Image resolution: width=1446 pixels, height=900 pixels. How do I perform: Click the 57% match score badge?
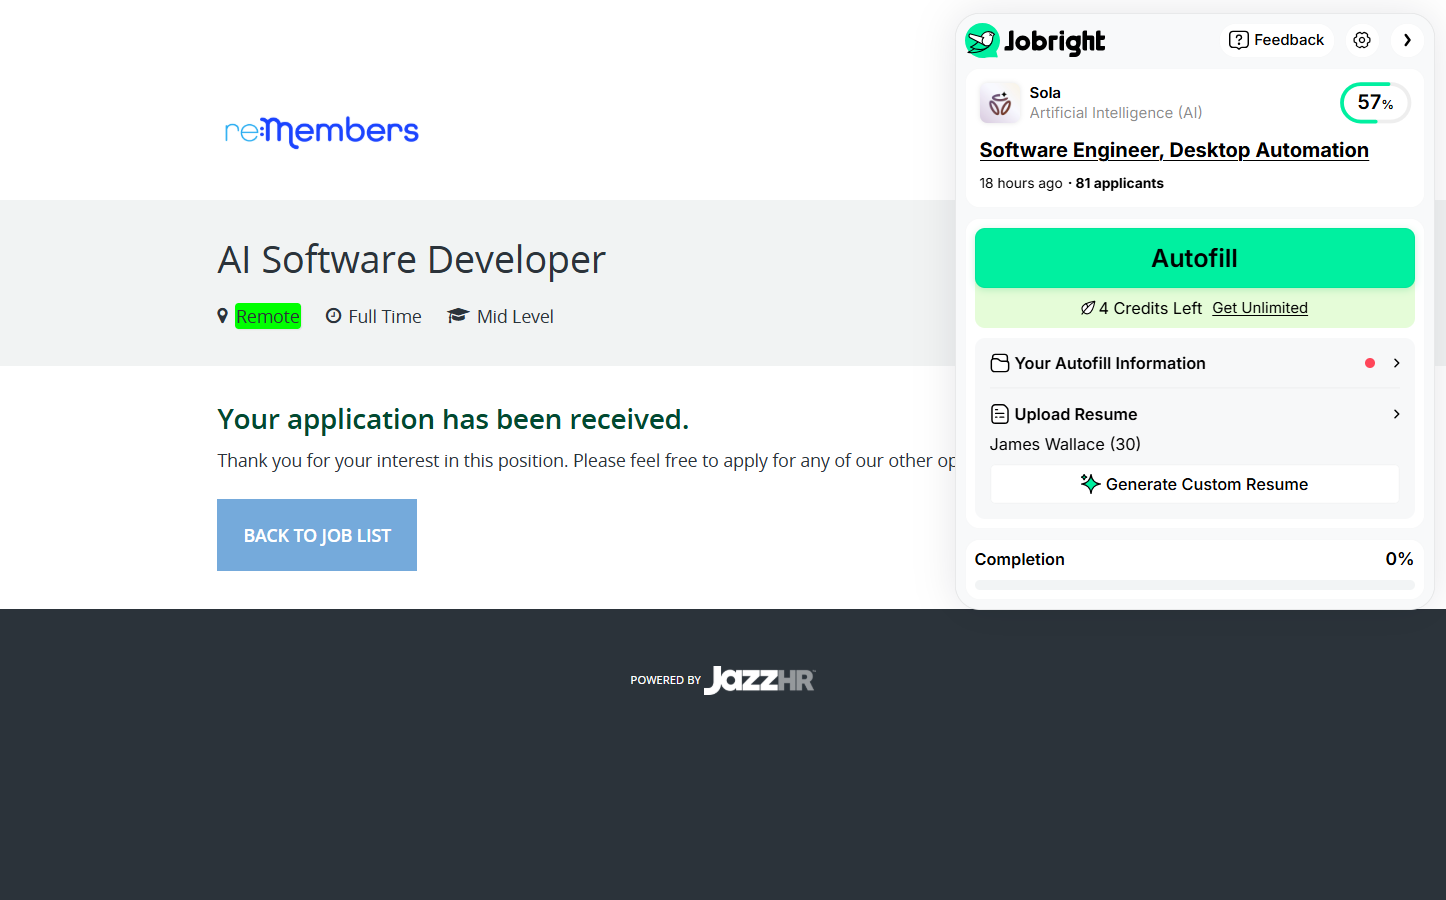[1374, 103]
